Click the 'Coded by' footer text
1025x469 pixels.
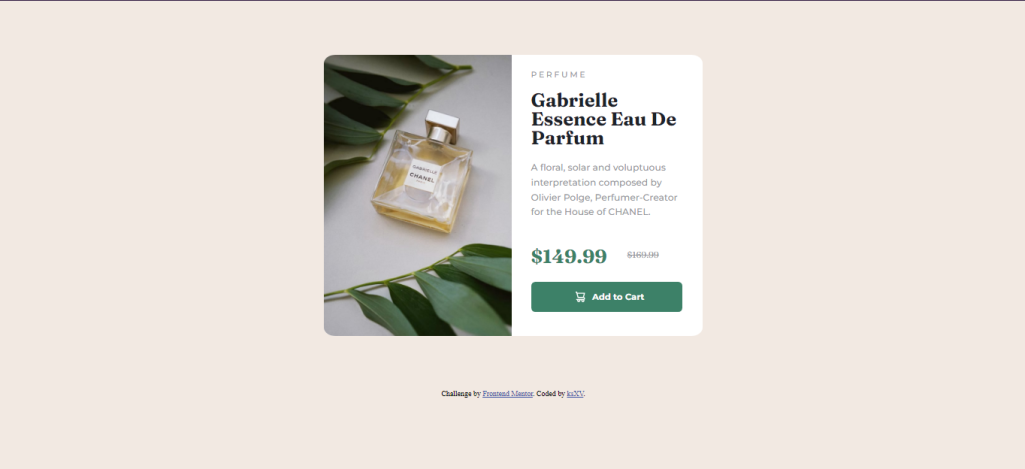click(550, 394)
